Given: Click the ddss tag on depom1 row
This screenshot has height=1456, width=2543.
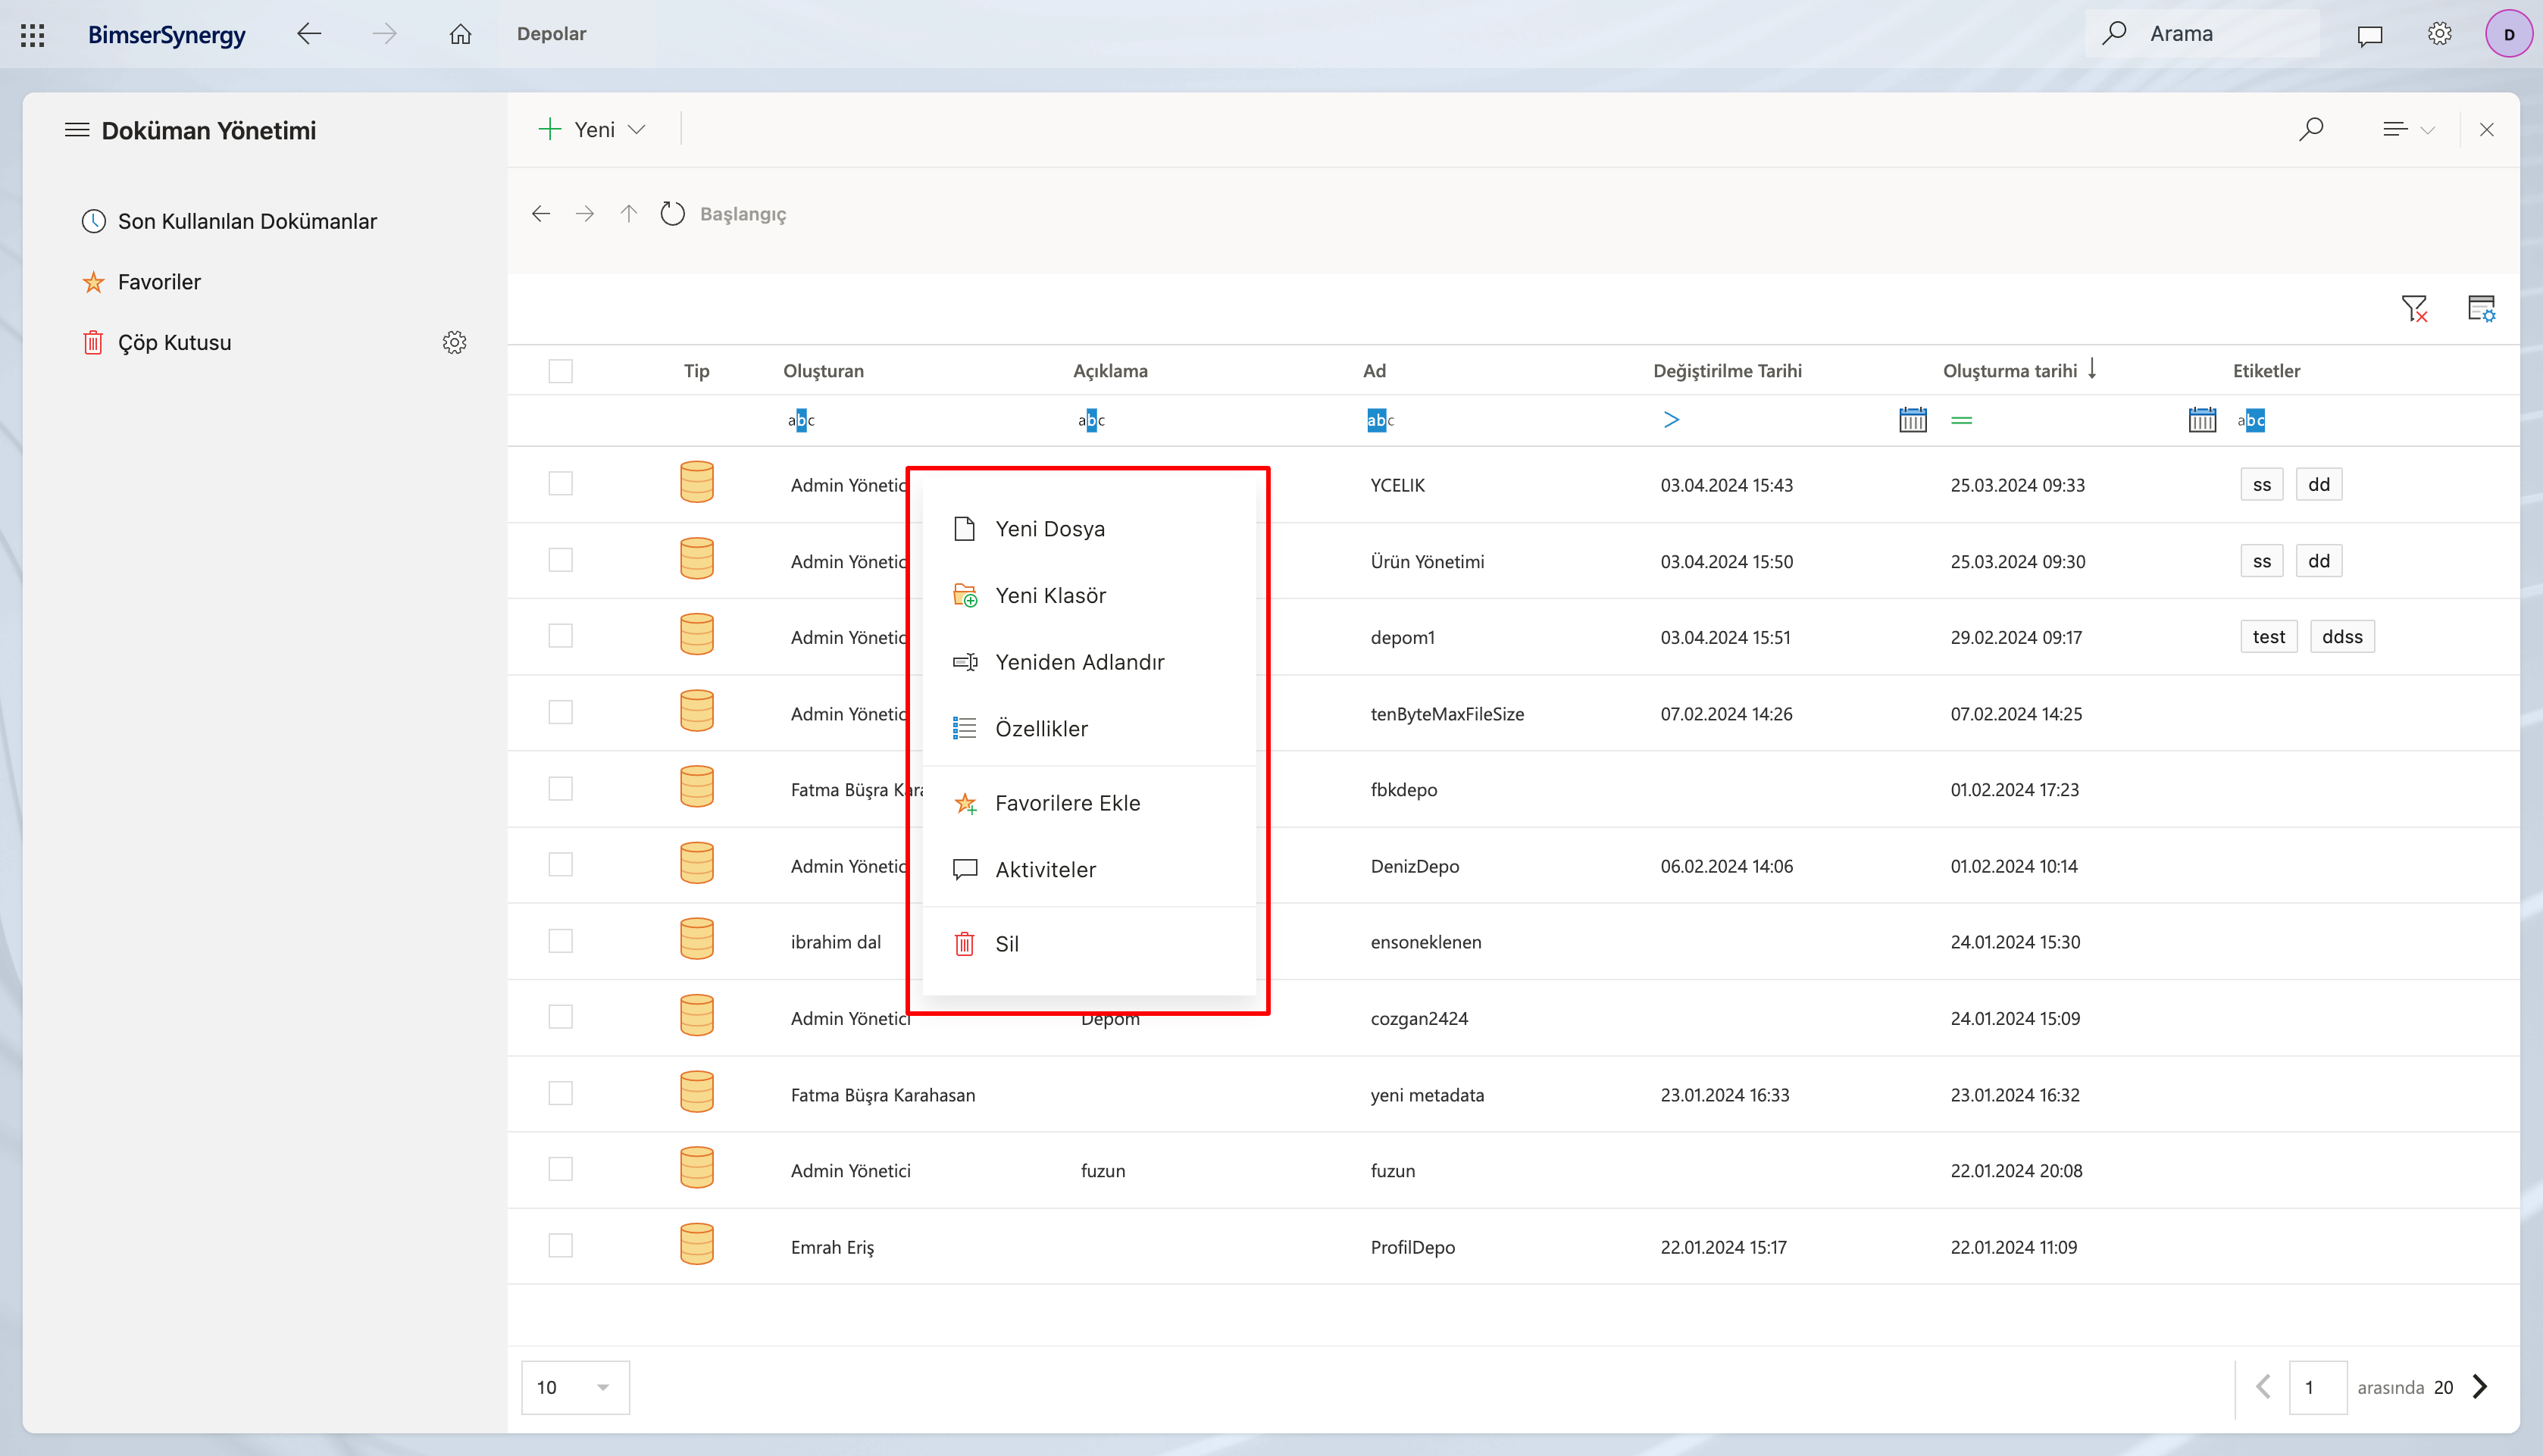Looking at the screenshot, I should 2342,636.
